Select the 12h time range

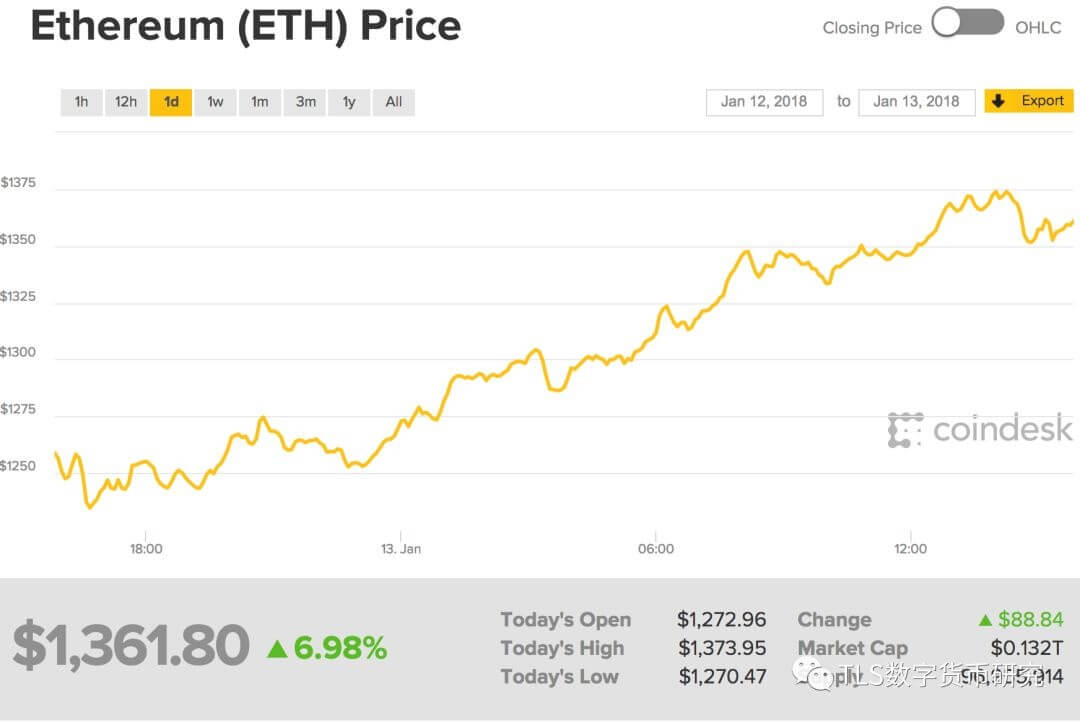pyautogui.click(x=126, y=102)
